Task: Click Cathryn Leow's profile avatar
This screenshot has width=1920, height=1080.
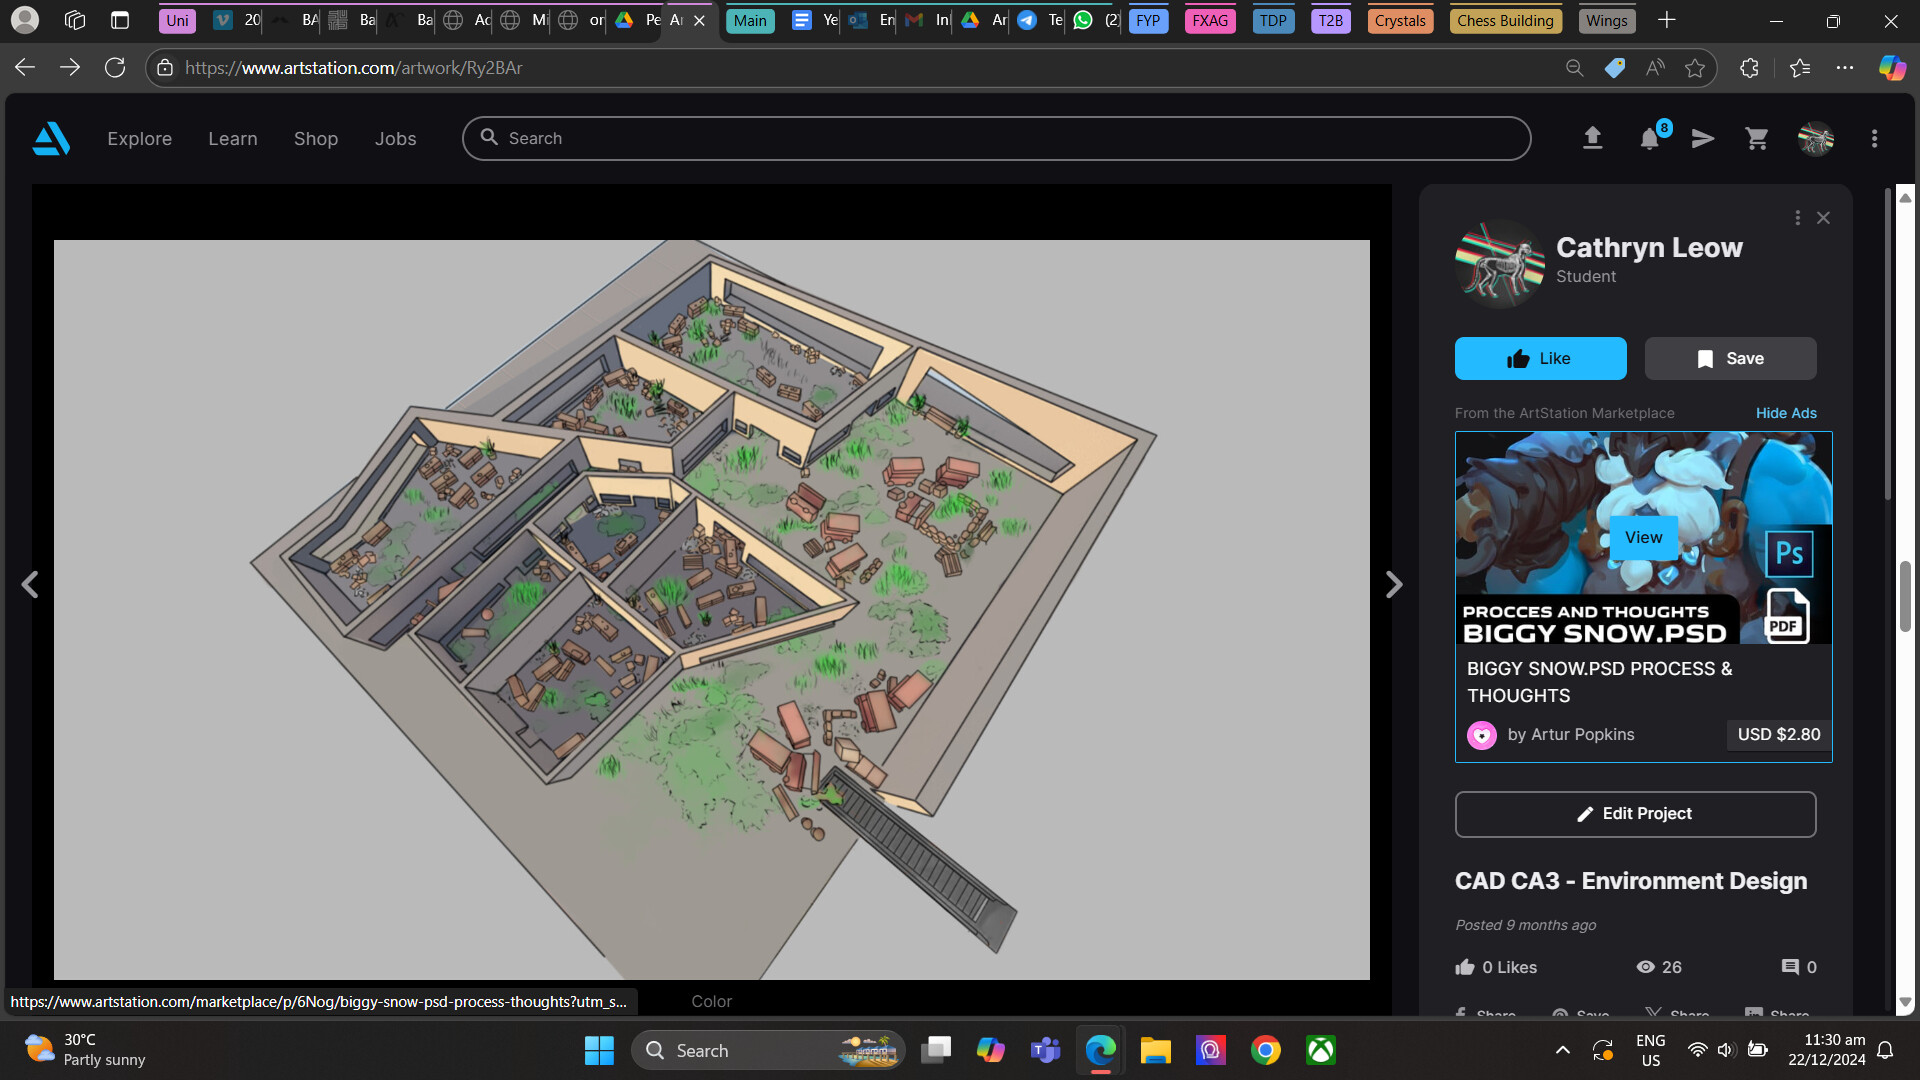Action: (x=1499, y=263)
